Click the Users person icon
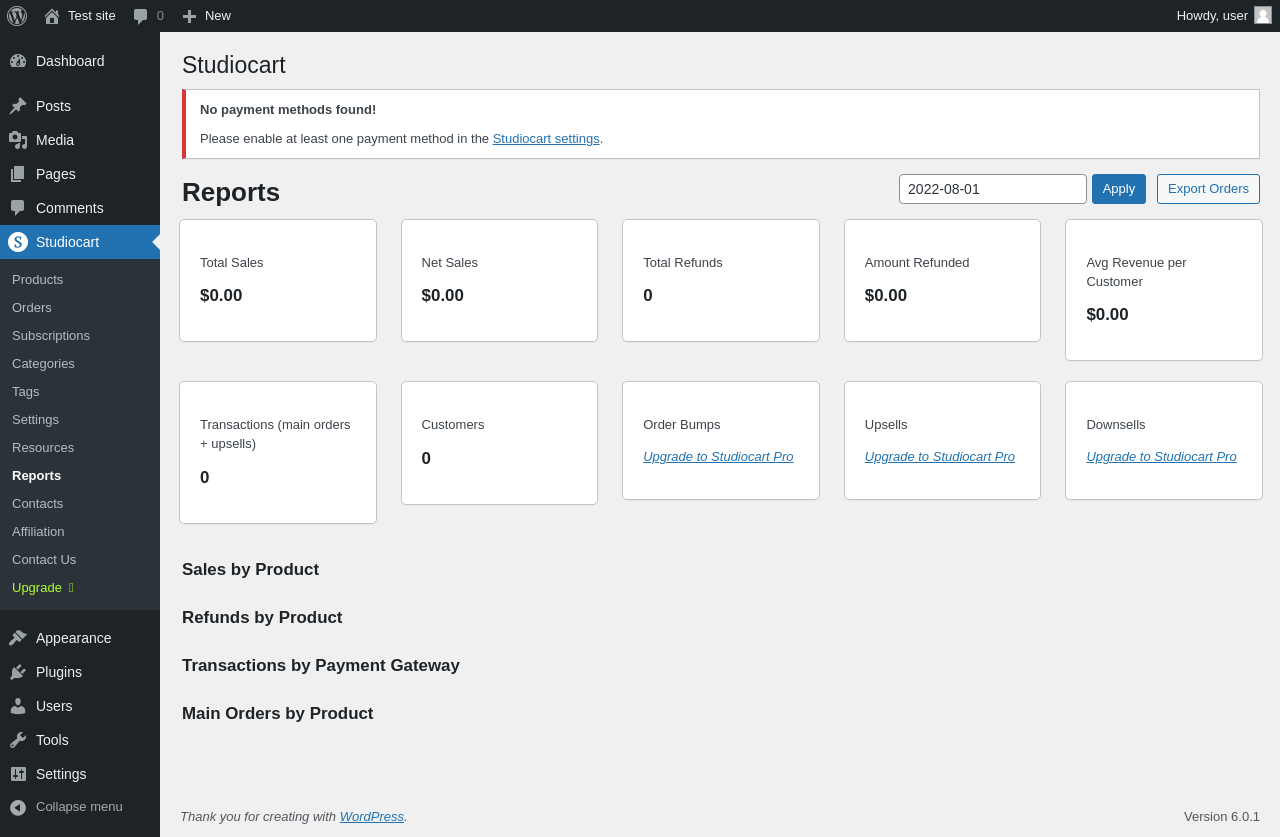 (x=18, y=706)
